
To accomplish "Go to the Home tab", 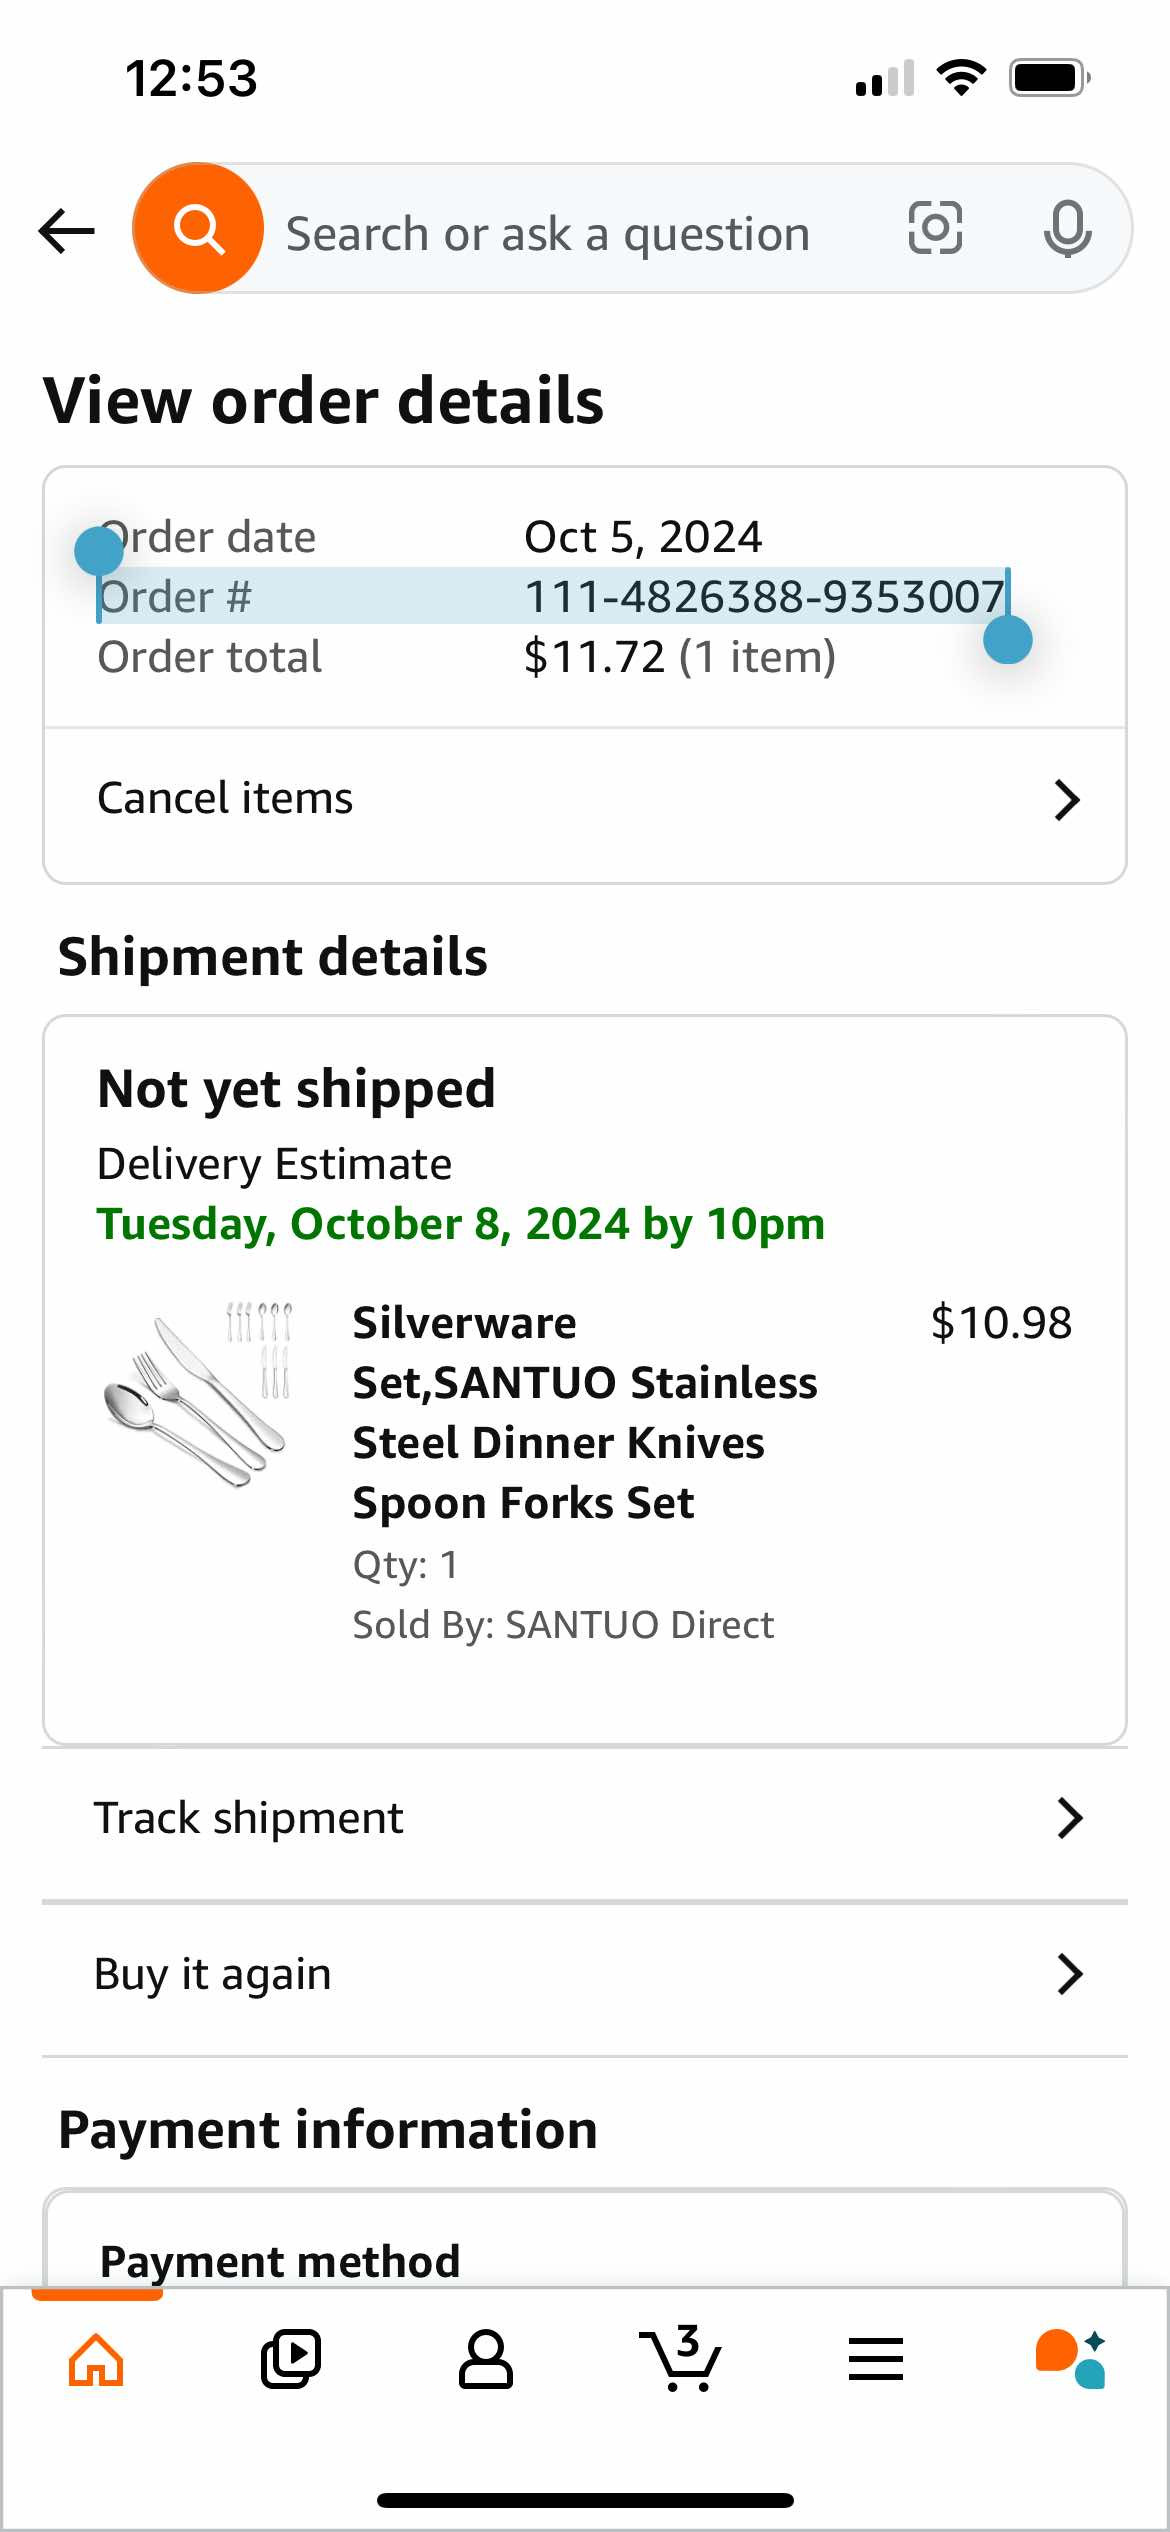I will 96,2360.
